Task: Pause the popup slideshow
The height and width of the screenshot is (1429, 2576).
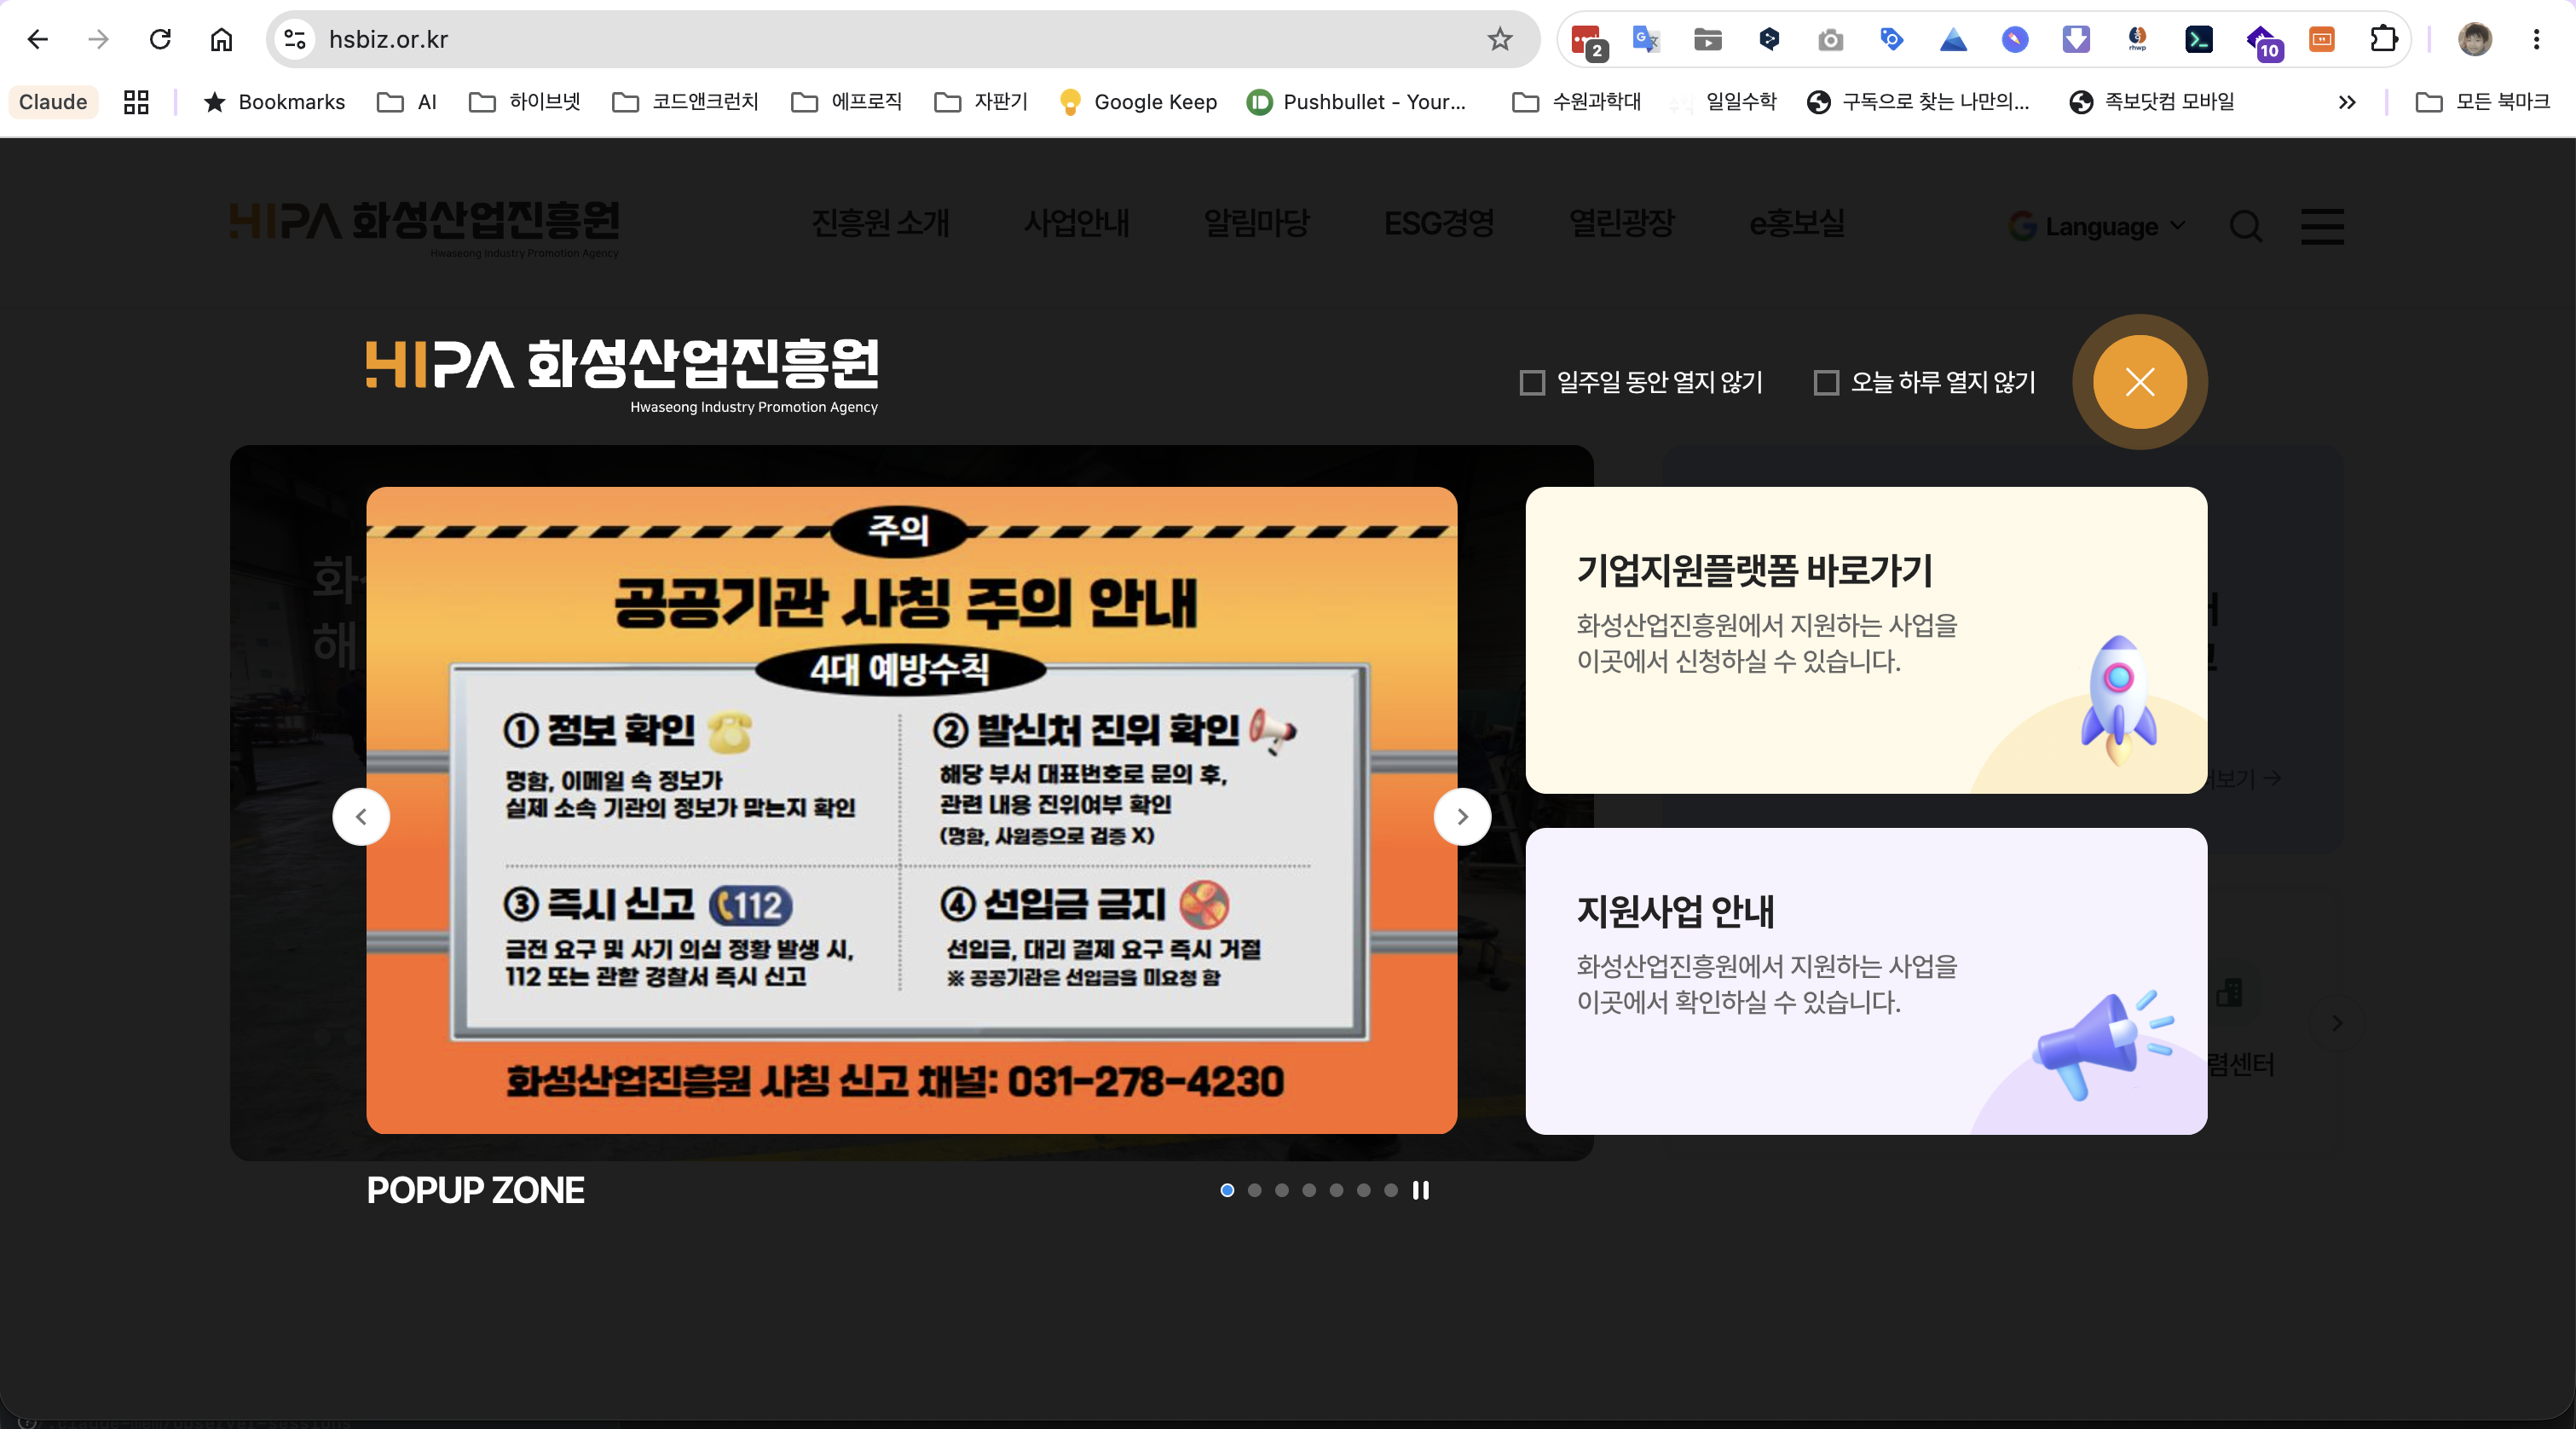Action: click(1420, 1190)
